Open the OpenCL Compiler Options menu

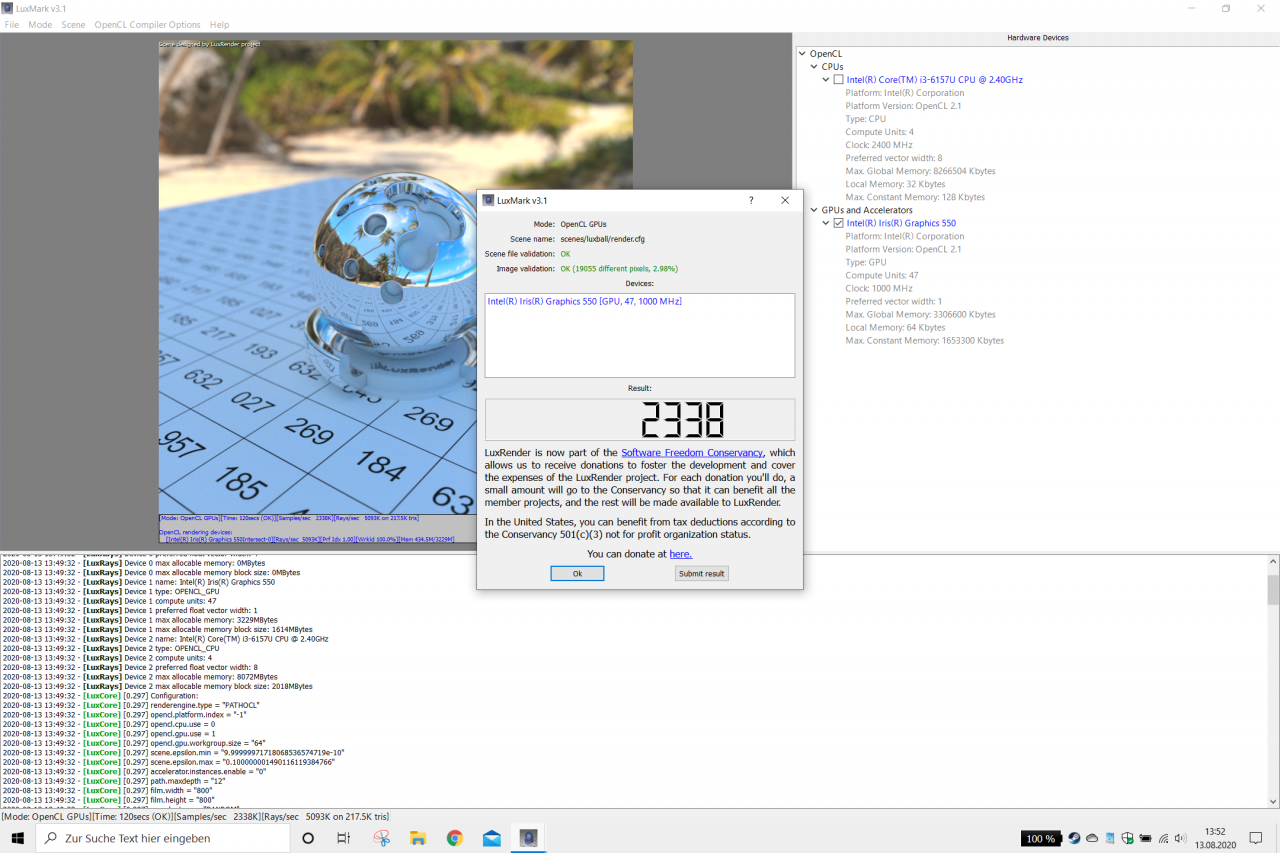(147, 24)
